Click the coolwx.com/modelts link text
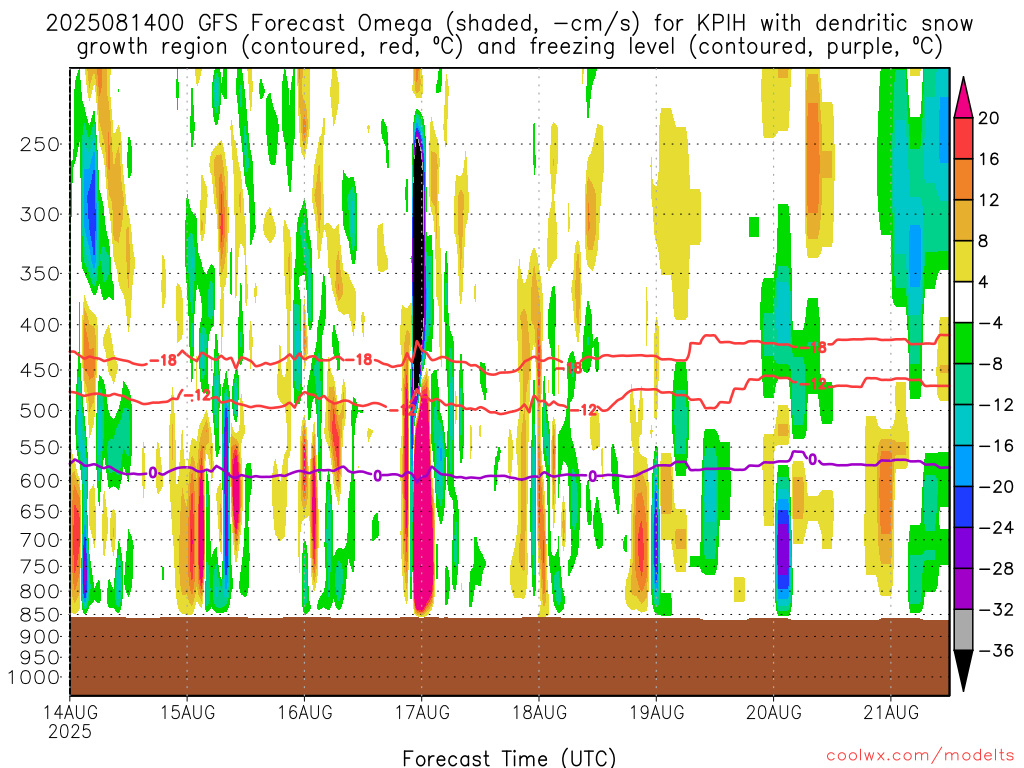The width and height of the screenshot is (1024, 768). pyautogui.click(x=920, y=756)
